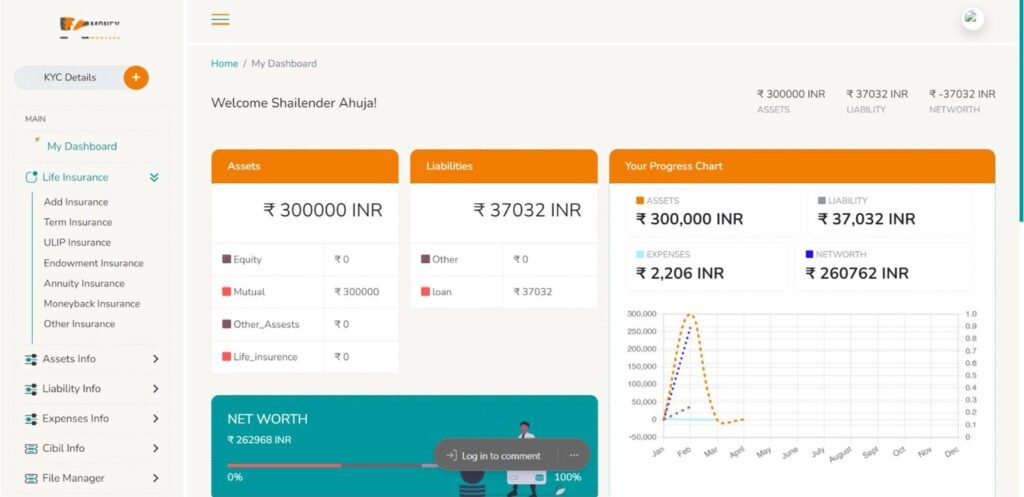Open the Assets Info menu label
The height and width of the screenshot is (497, 1024).
(x=69, y=359)
